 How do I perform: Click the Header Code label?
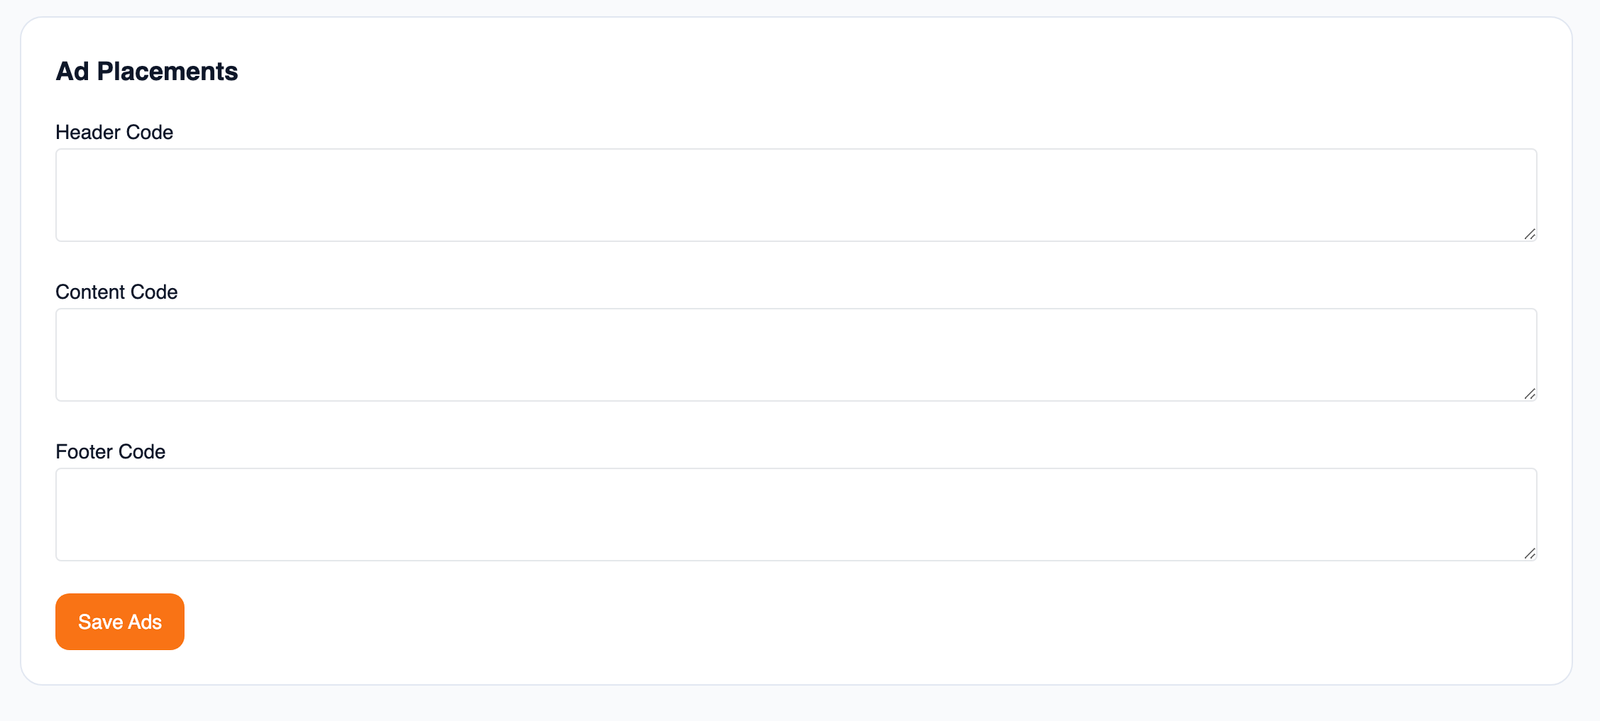114,132
